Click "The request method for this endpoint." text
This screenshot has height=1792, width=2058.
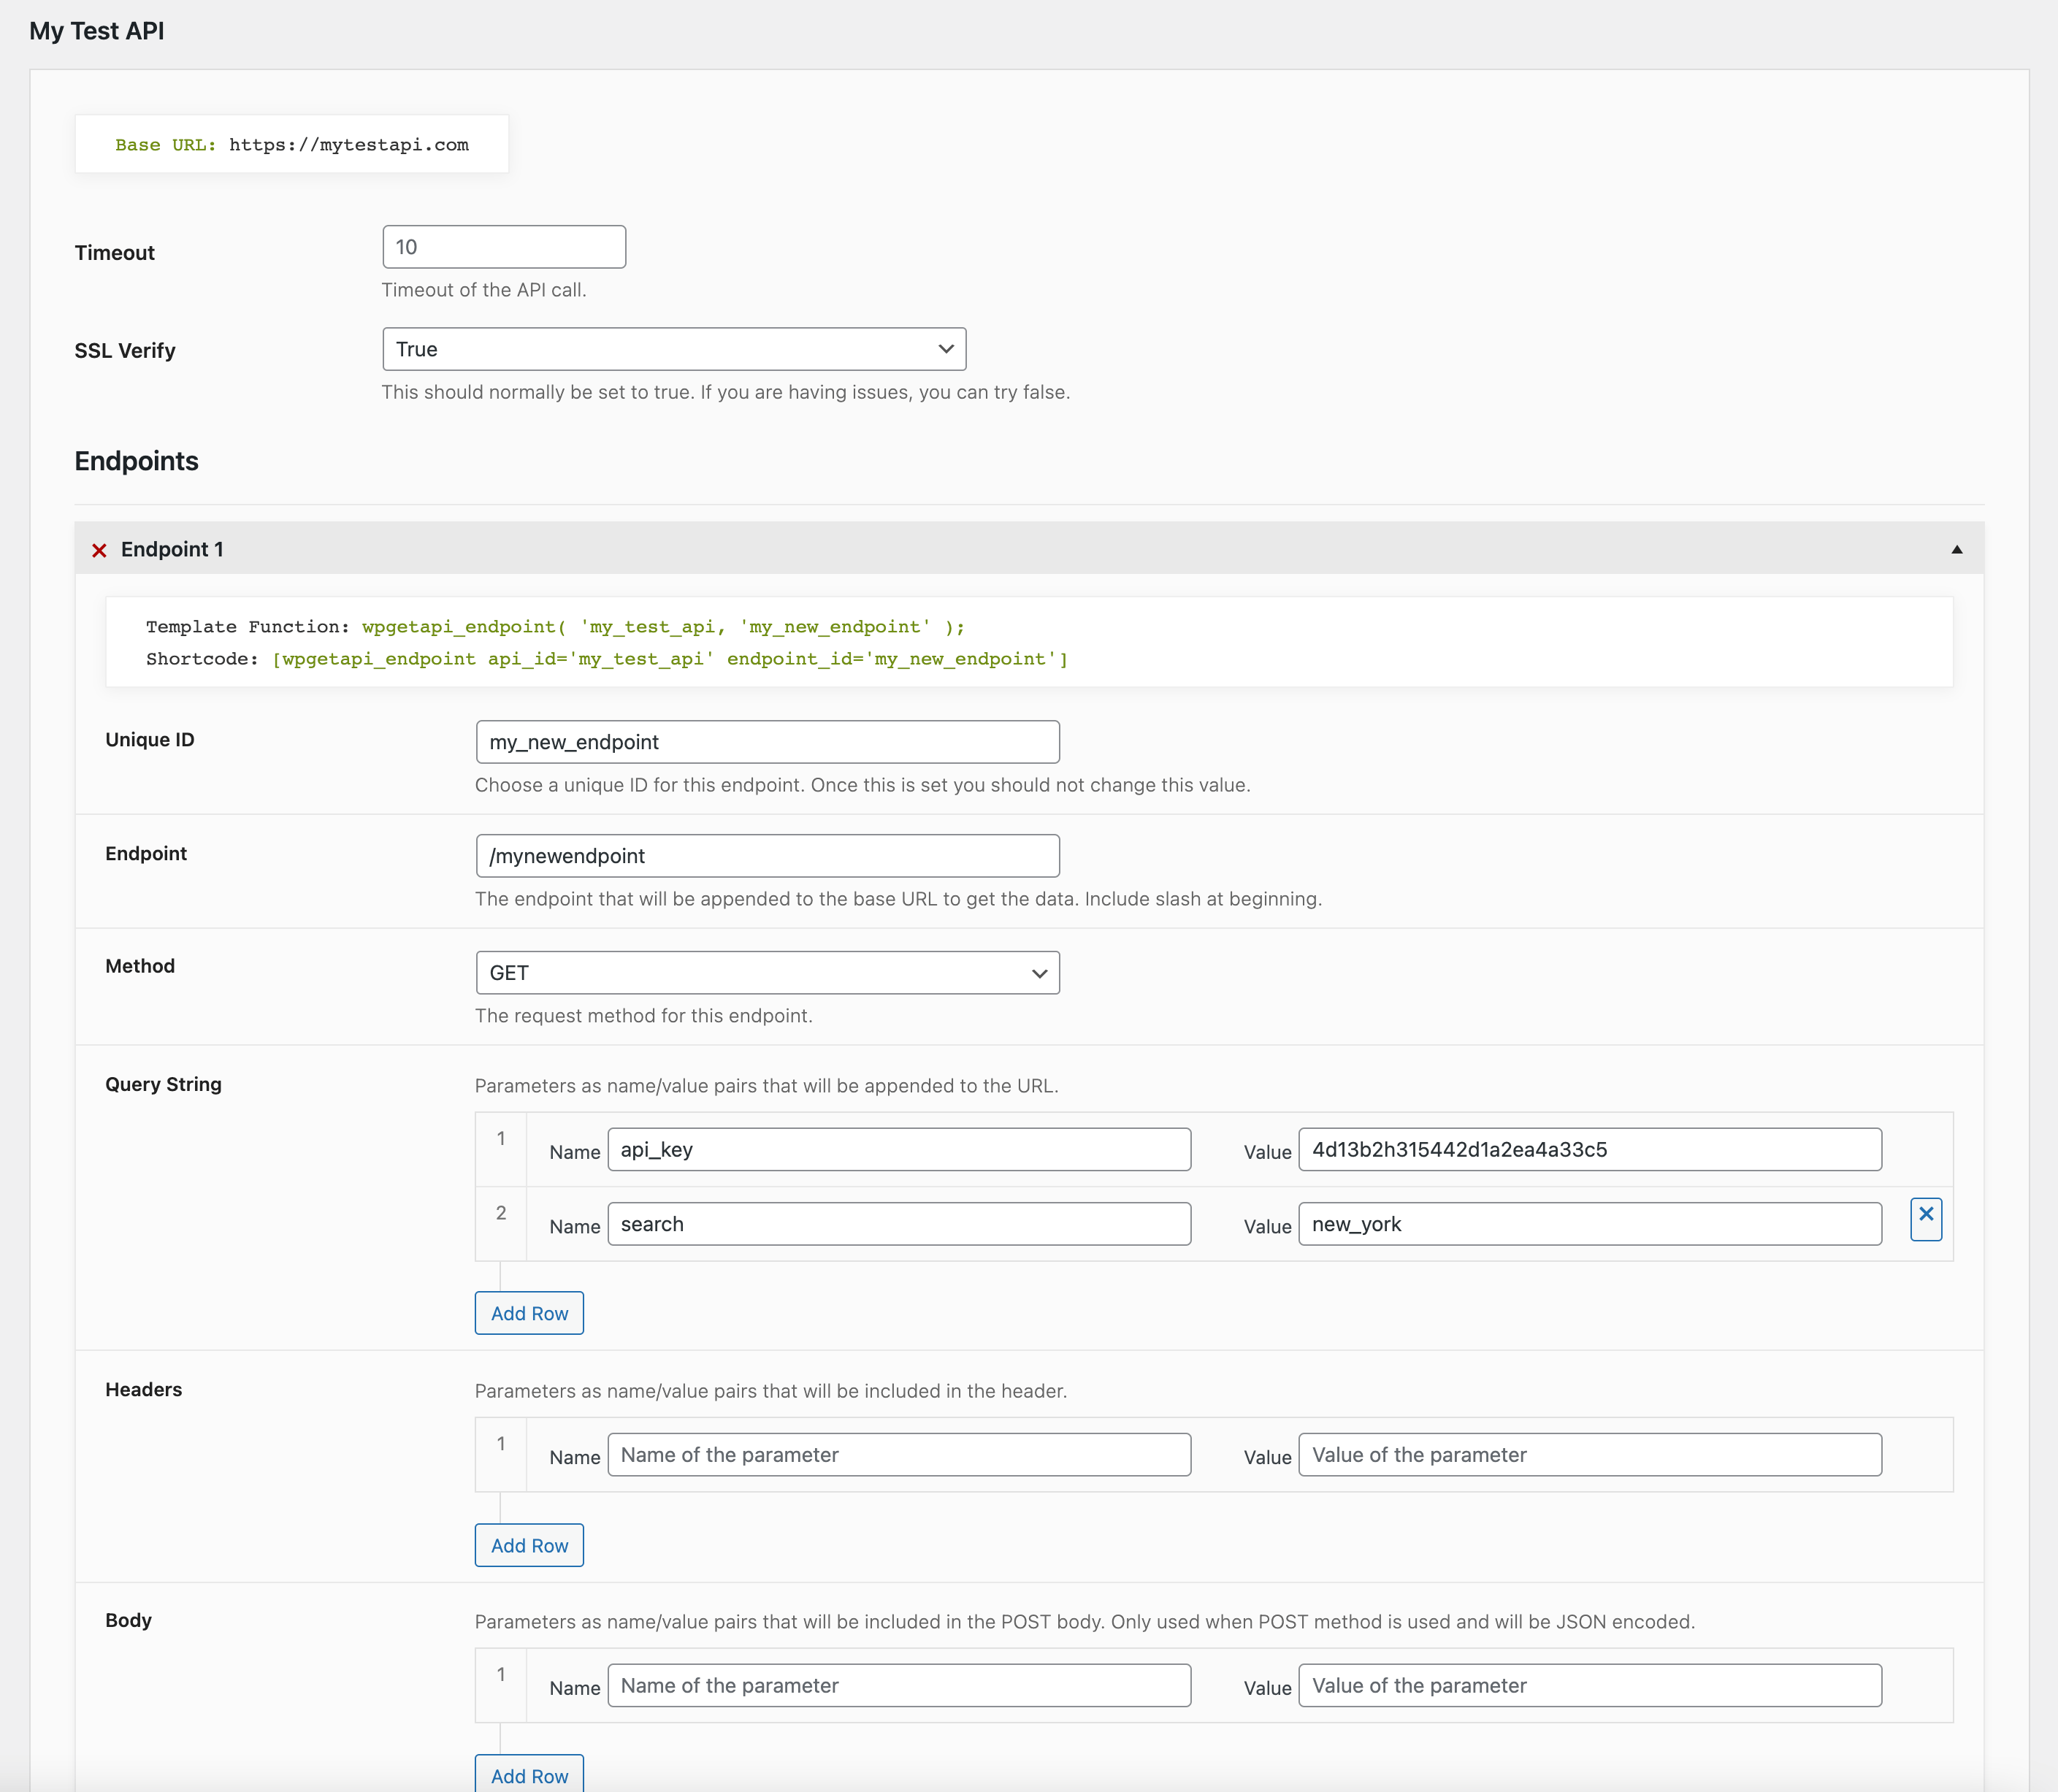(643, 1016)
